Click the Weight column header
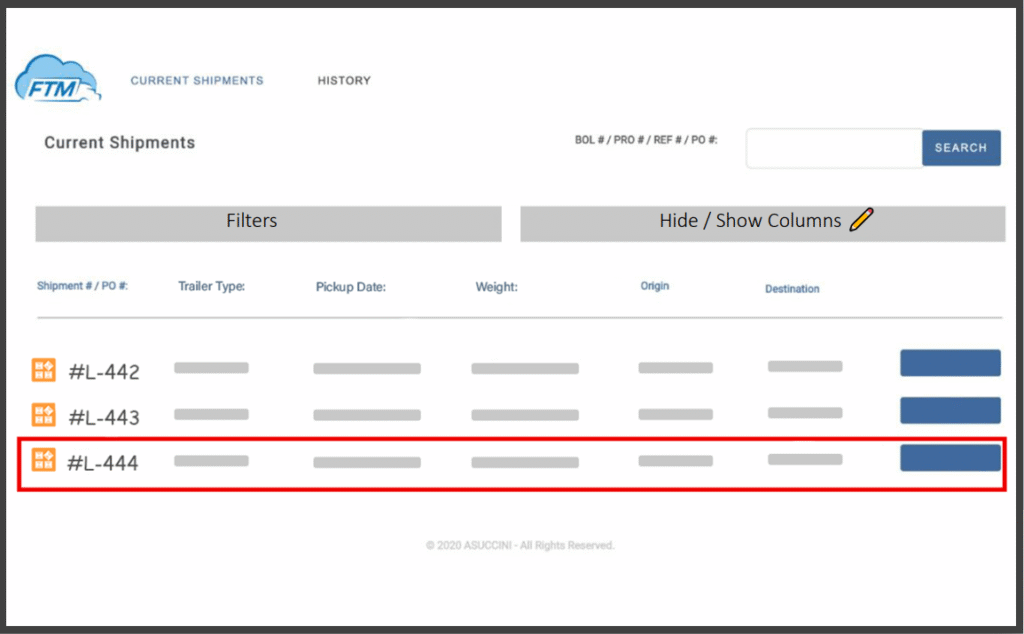Image resolution: width=1024 pixels, height=634 pixels. (496, 287)
